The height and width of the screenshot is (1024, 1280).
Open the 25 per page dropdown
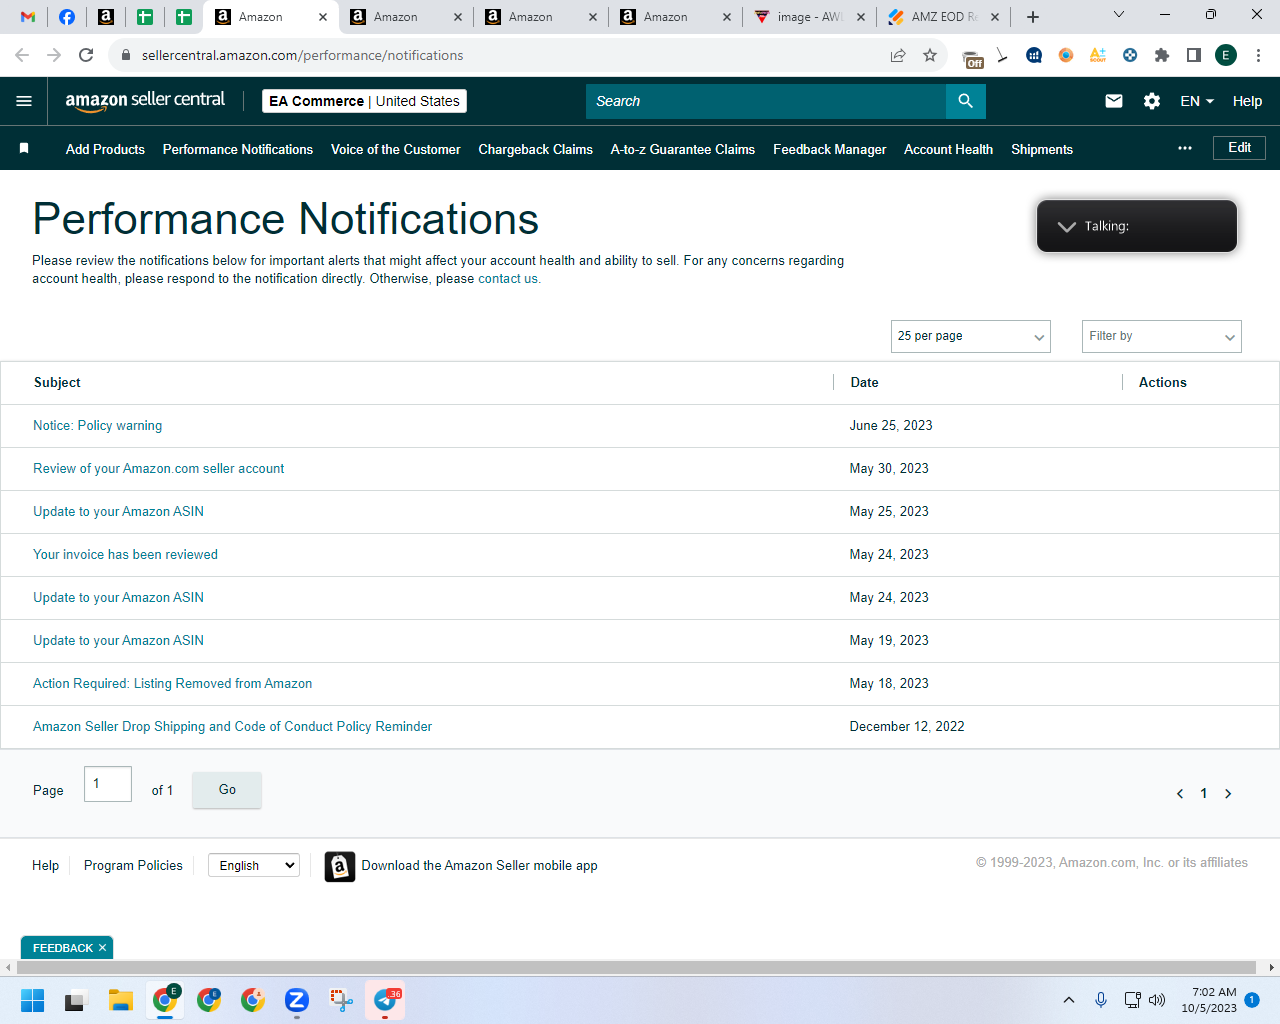[x=971, y=336]
